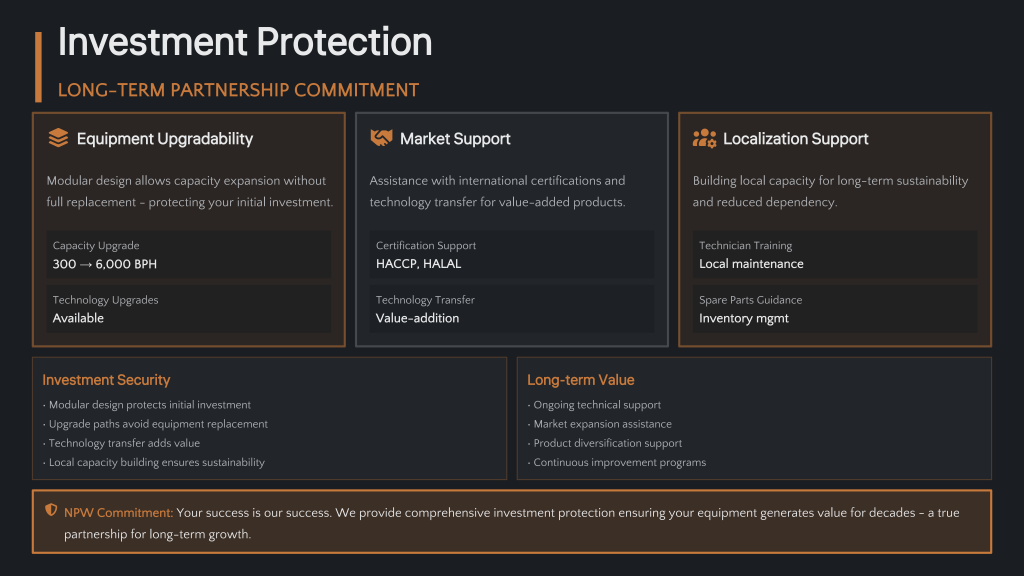Click the shield icon before NPW Commitment
Screen dimensions: 1024x576
51,511
